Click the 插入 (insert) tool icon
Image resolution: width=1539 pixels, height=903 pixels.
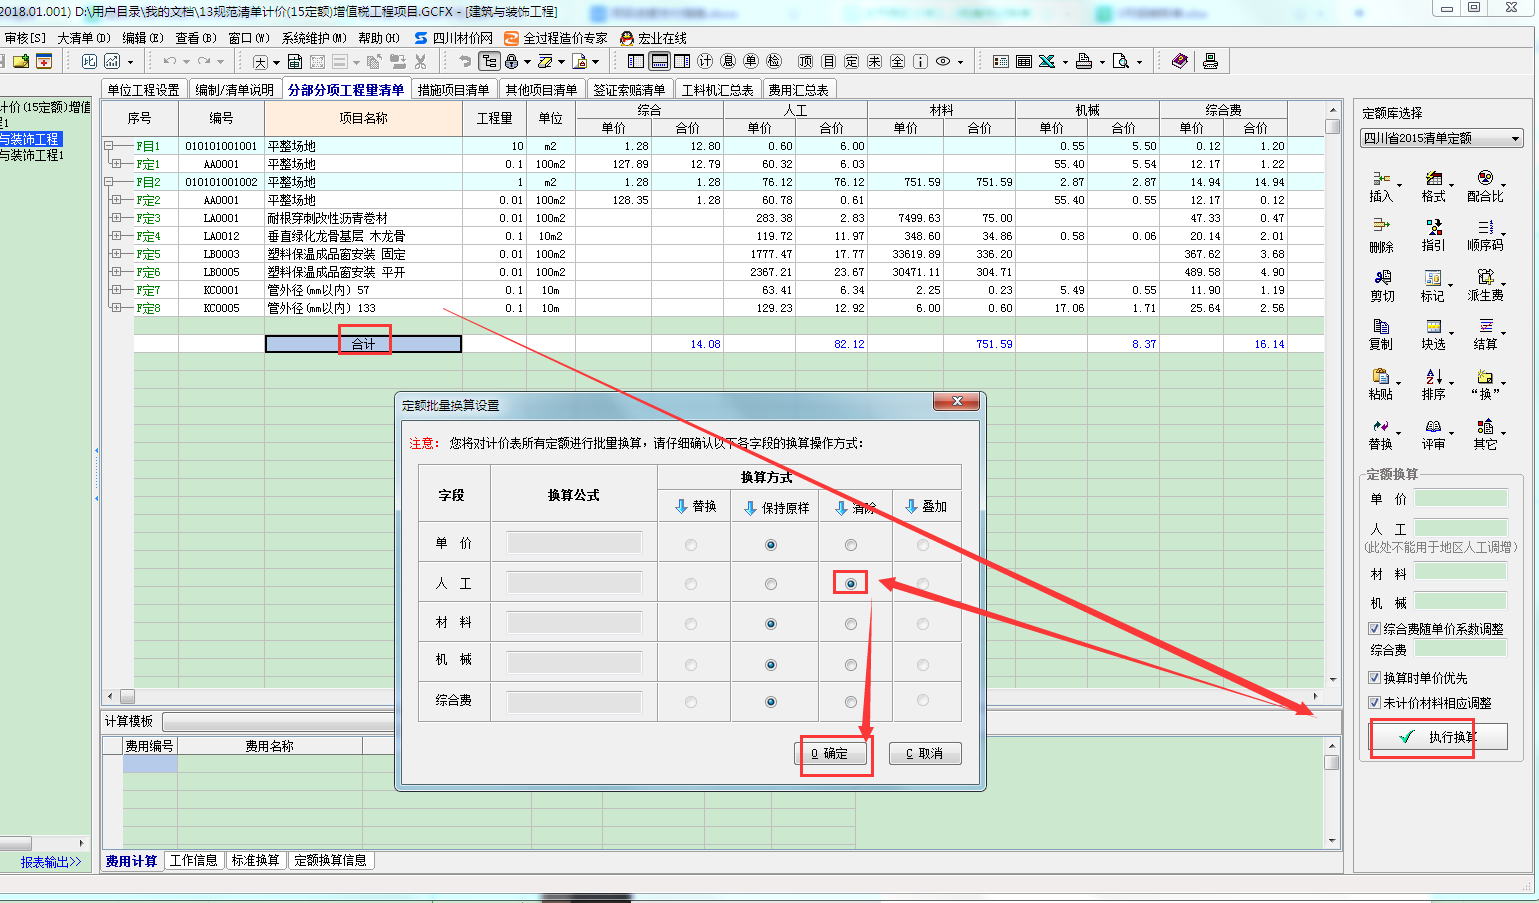click(1381, 179)
